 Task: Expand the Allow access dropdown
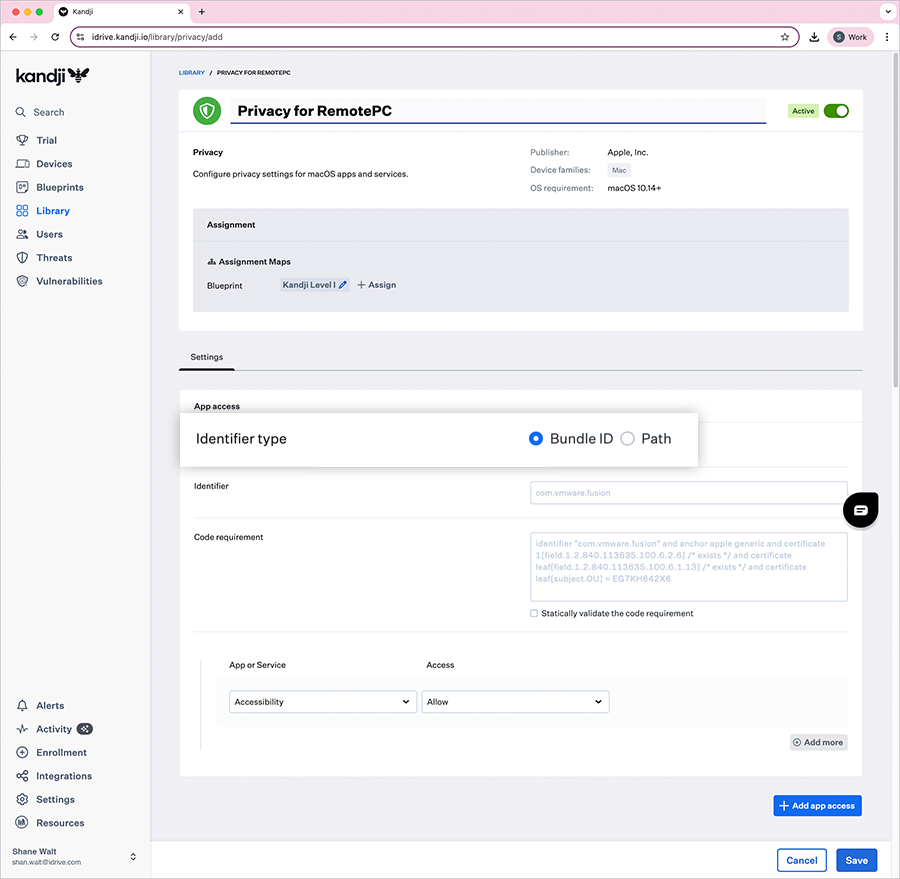coord(515,702)
